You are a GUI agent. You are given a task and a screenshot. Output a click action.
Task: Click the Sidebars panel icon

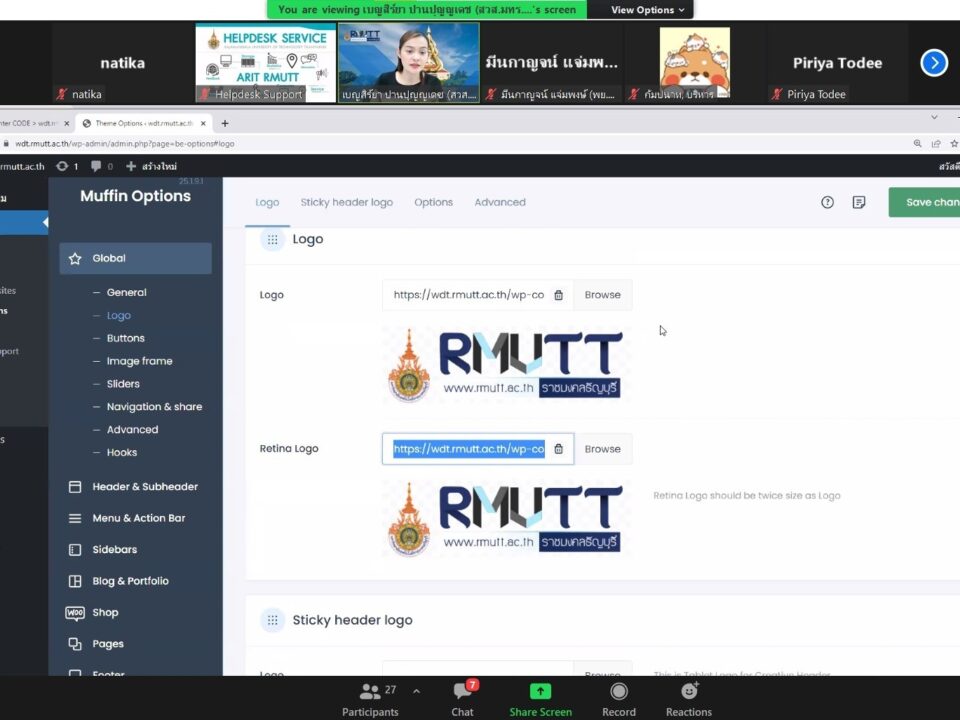pyautogui.click(x=75, y=550)
